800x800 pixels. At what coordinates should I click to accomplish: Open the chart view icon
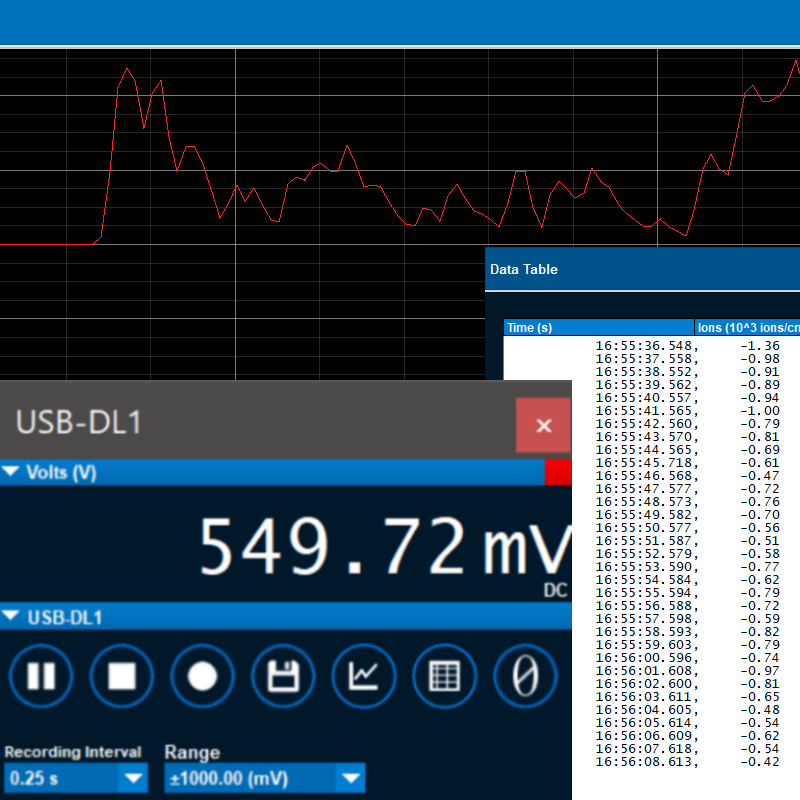pyautogui.click(x=363, y=677)
